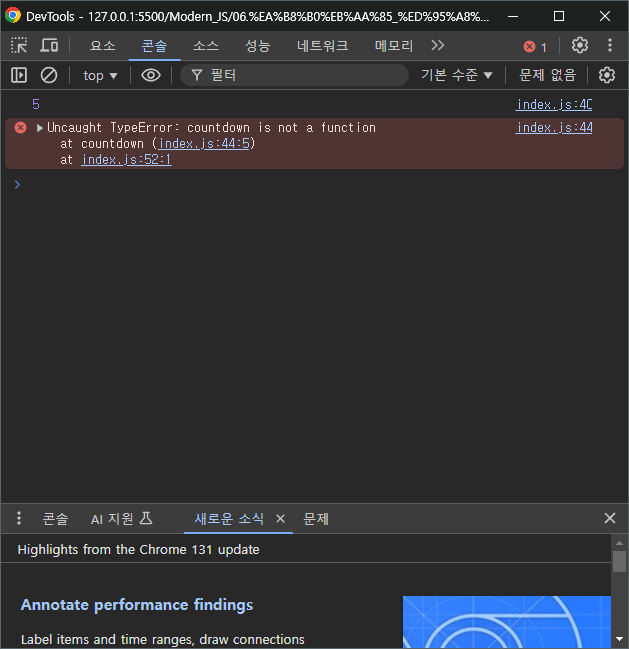The height and width of the screenshot is (649, 629).
Task: Click the Annotate performance findings heading
Action: tap(137, 605)
